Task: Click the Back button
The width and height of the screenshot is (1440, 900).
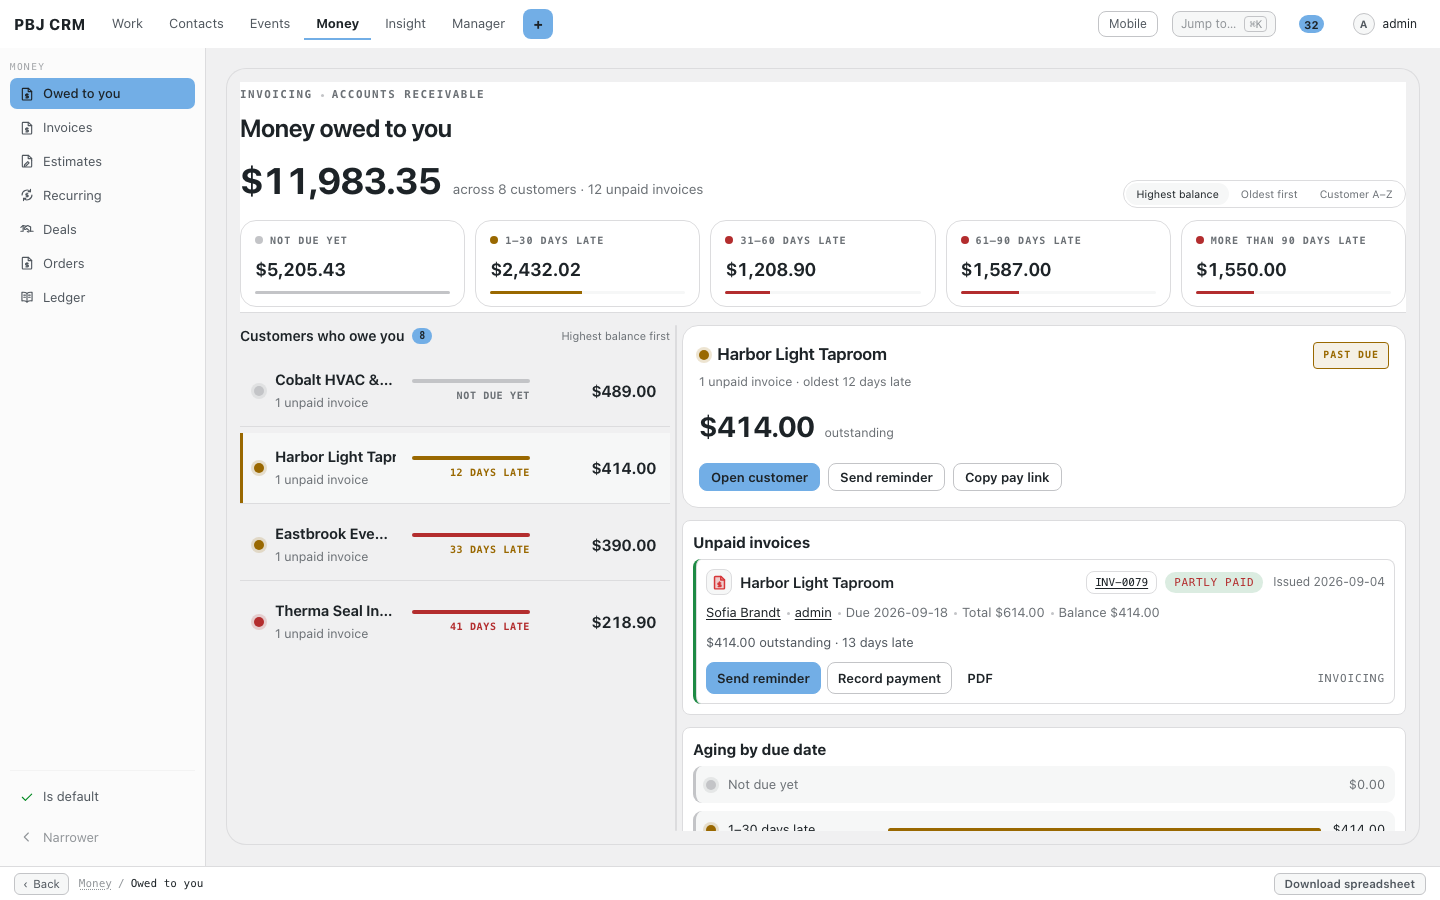Action: [x=41, y=884]
